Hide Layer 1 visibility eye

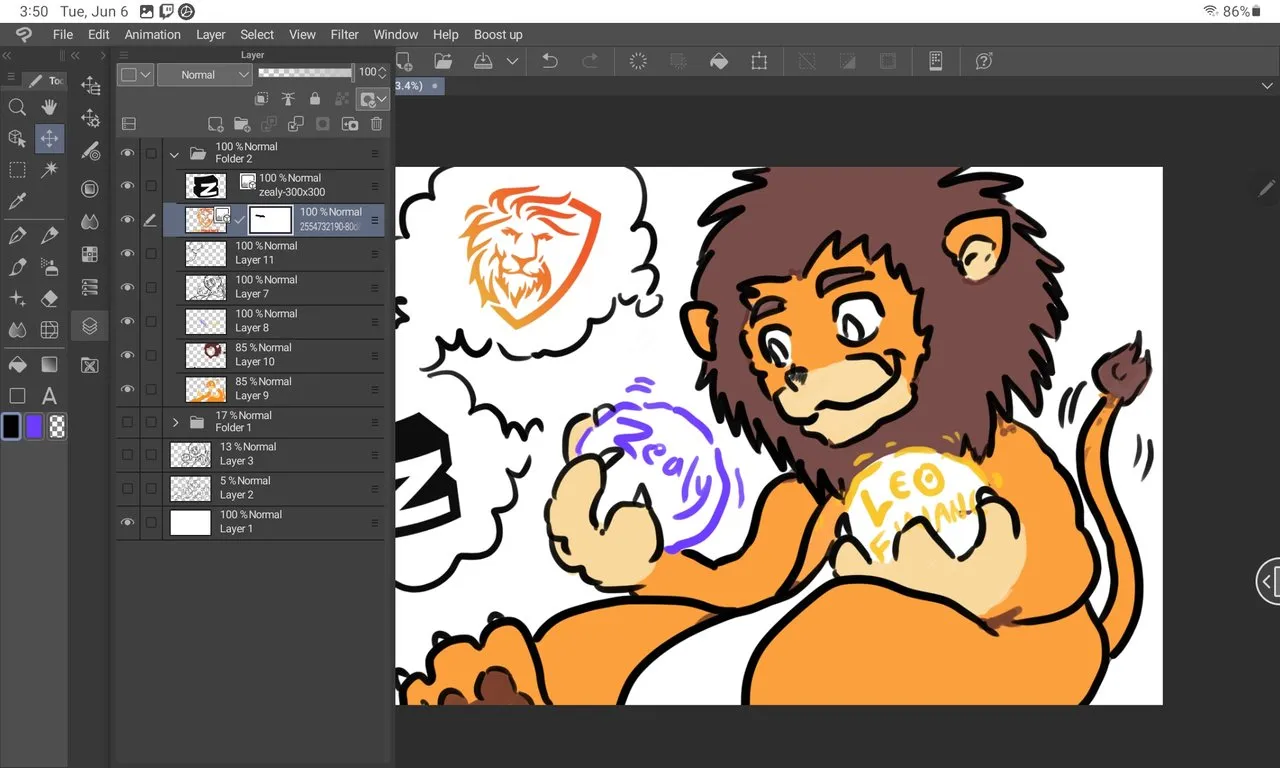[127, 522]
